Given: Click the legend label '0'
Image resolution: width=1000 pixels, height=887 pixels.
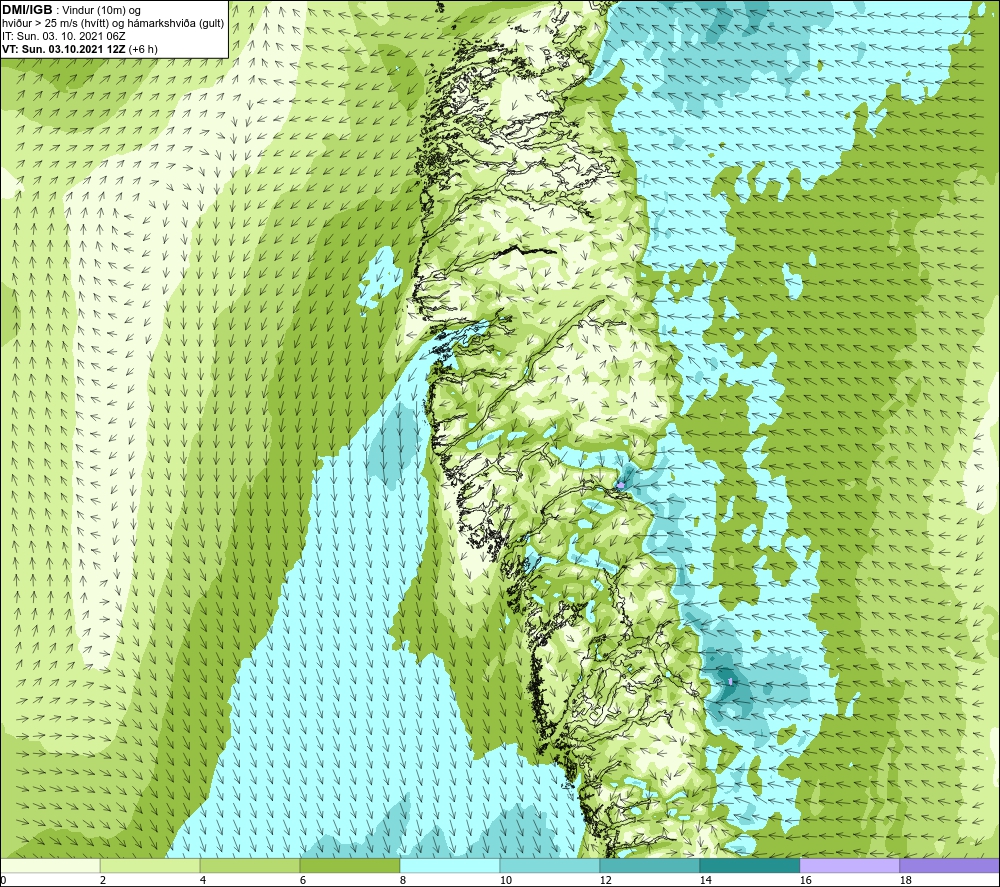Looking at the screenshot, I should (x=3, y=881).
